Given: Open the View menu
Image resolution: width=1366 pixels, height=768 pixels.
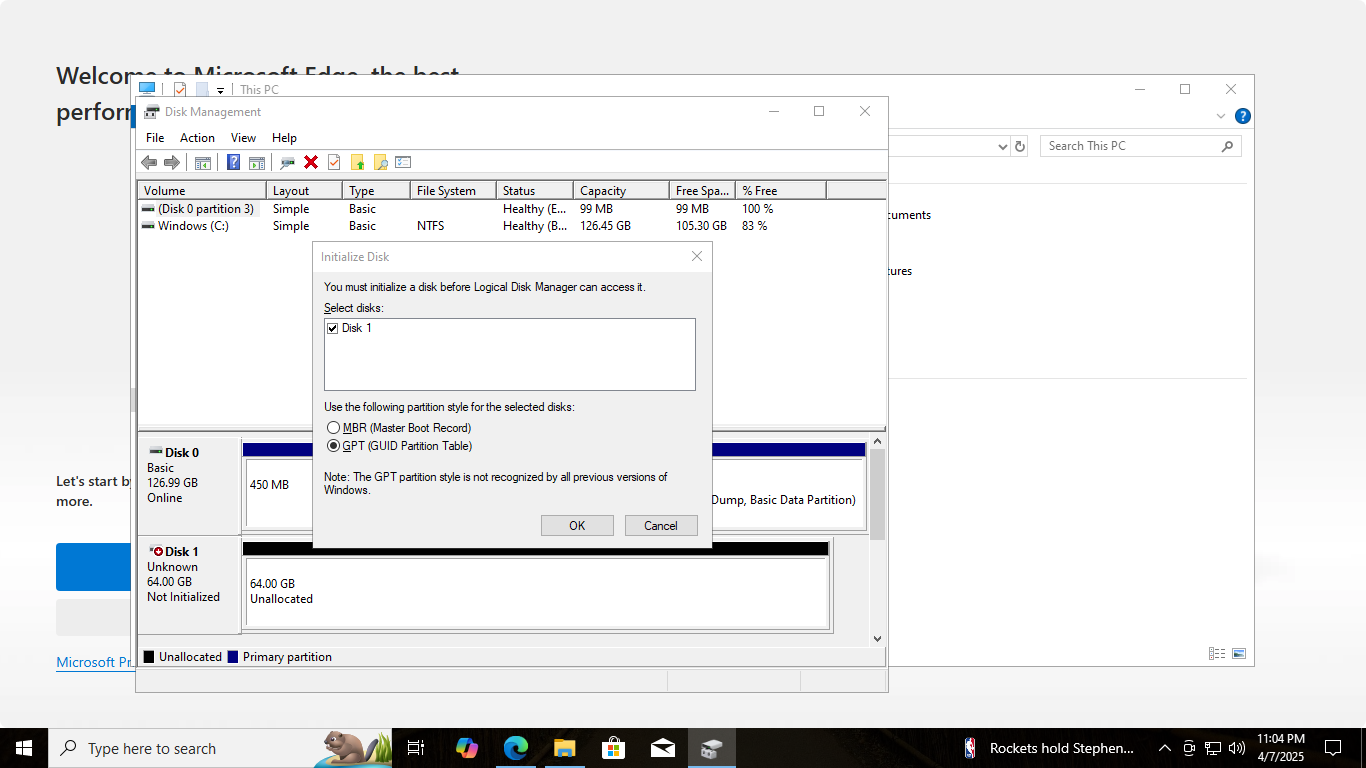Looking at the screenshot, I should tap(243, 138).
